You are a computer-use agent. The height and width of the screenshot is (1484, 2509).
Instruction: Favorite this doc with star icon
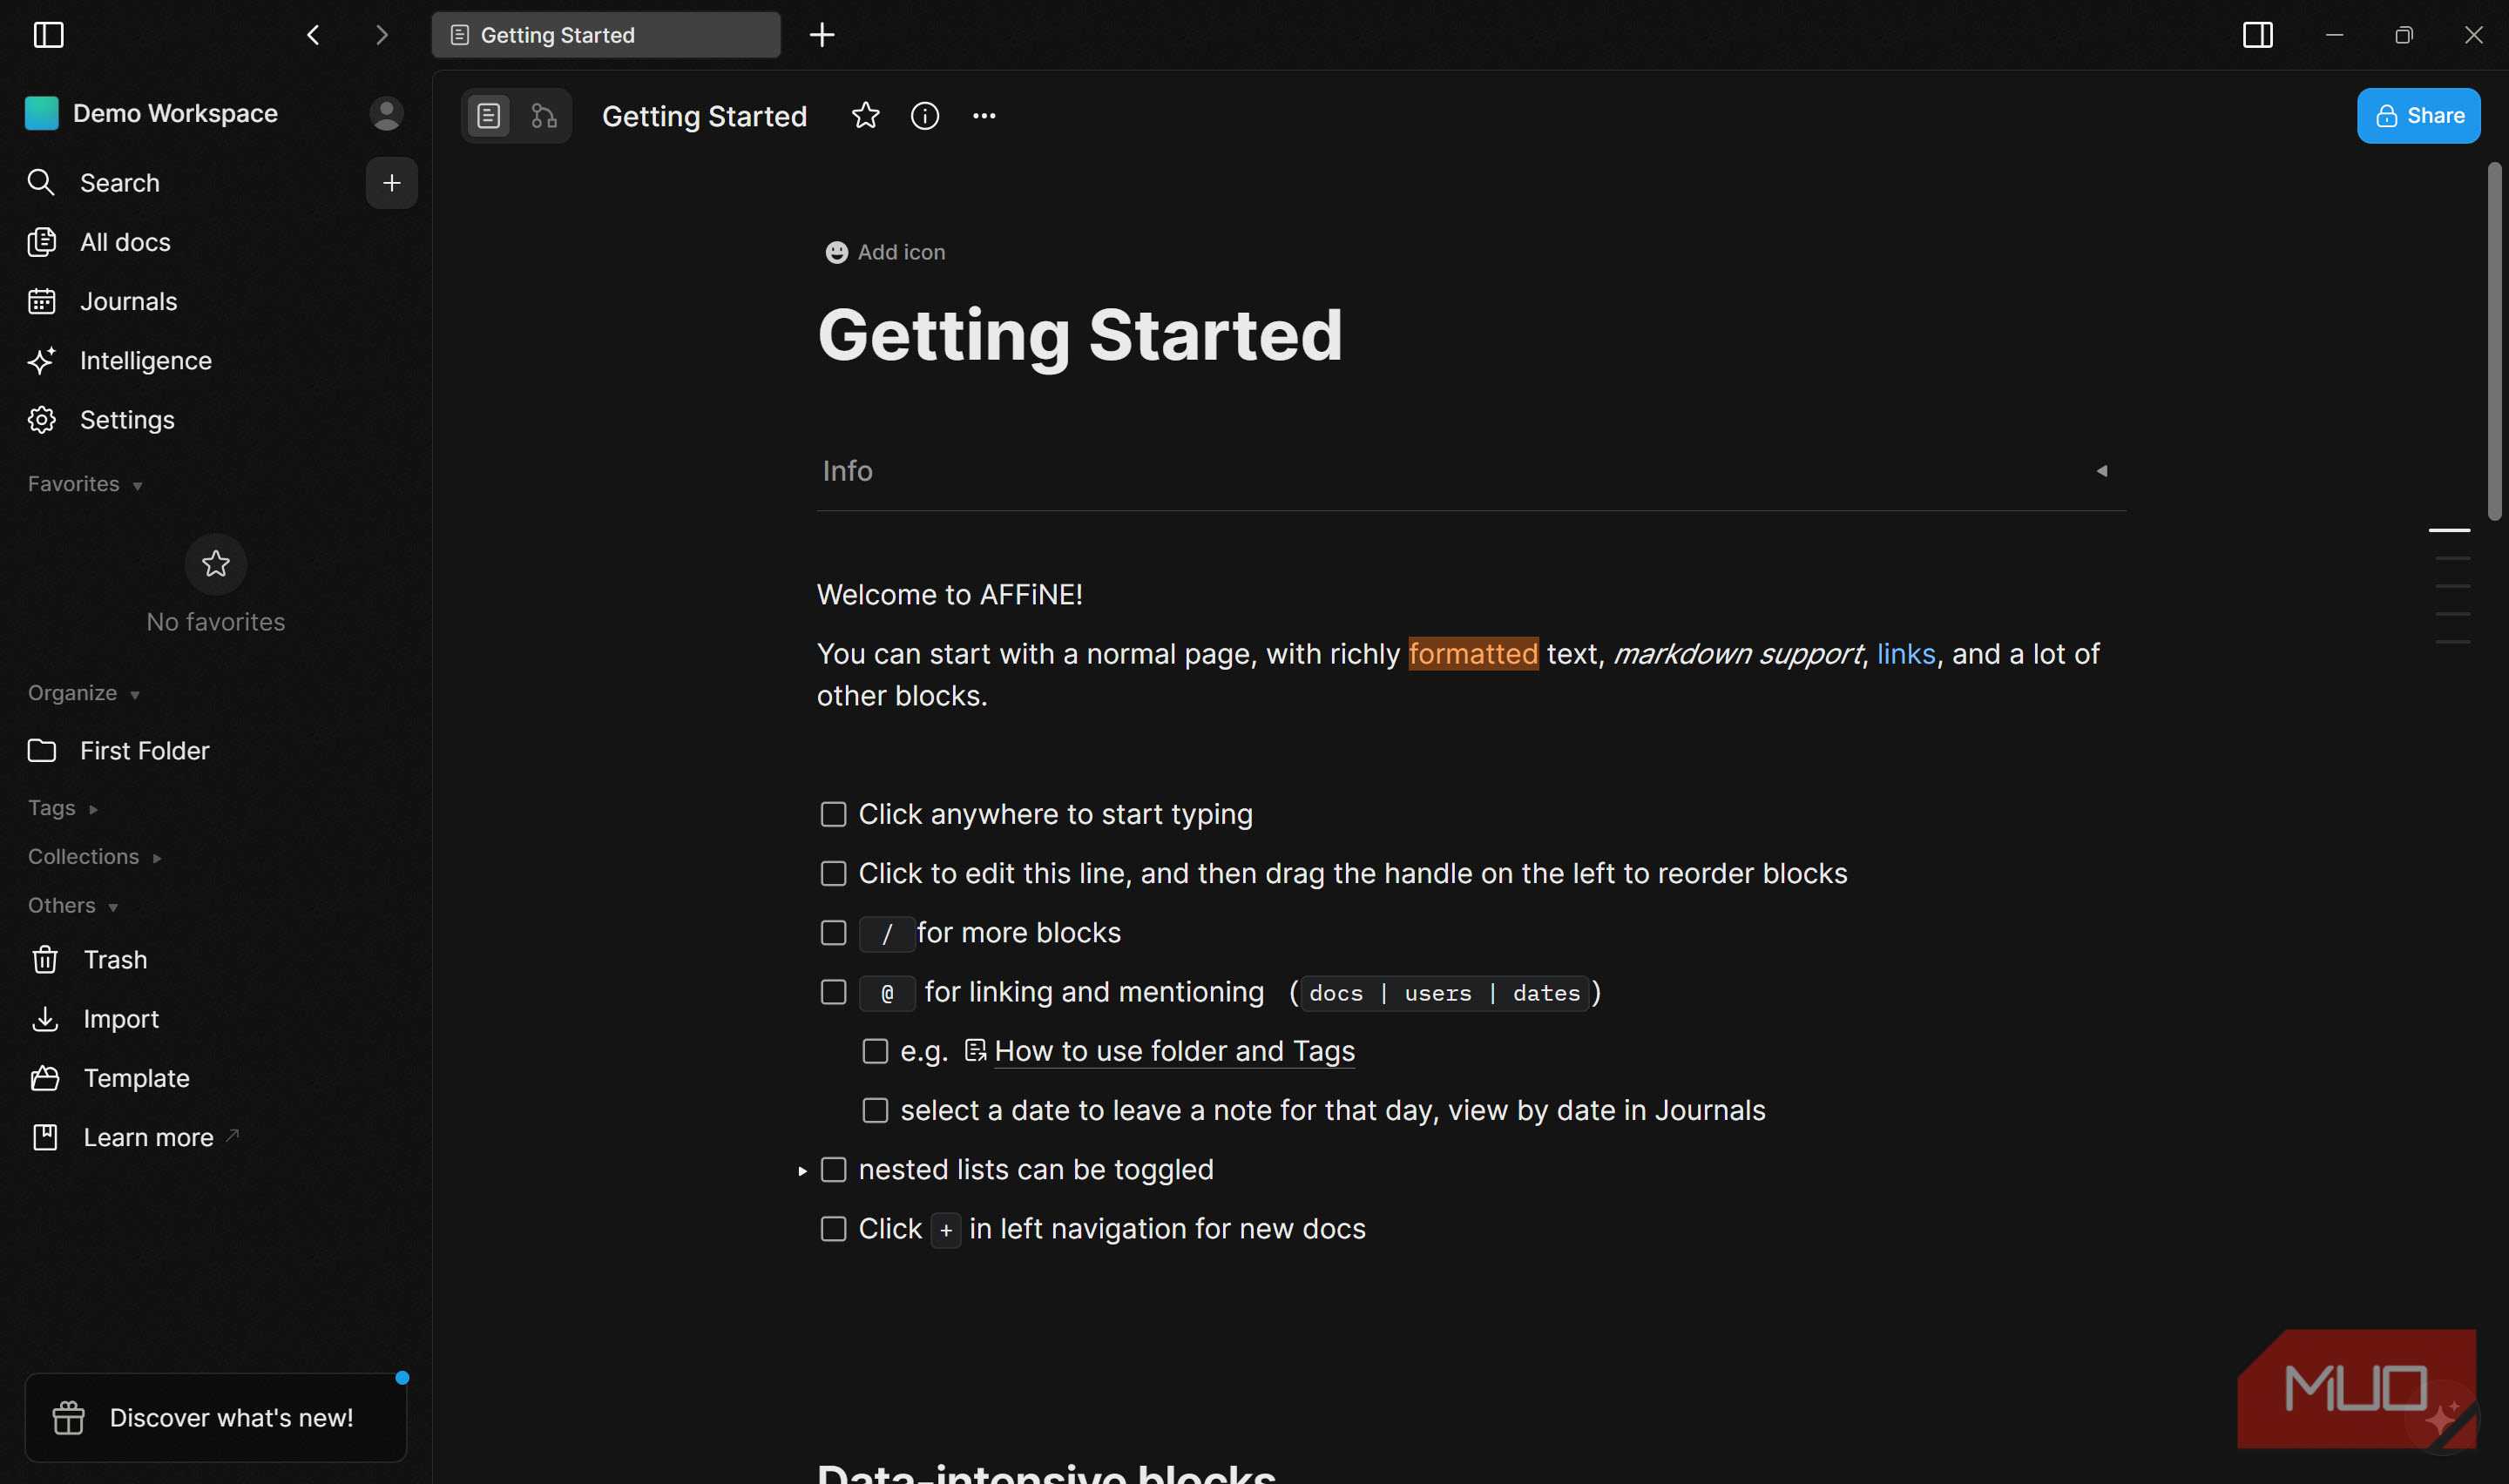click(865, 116)
